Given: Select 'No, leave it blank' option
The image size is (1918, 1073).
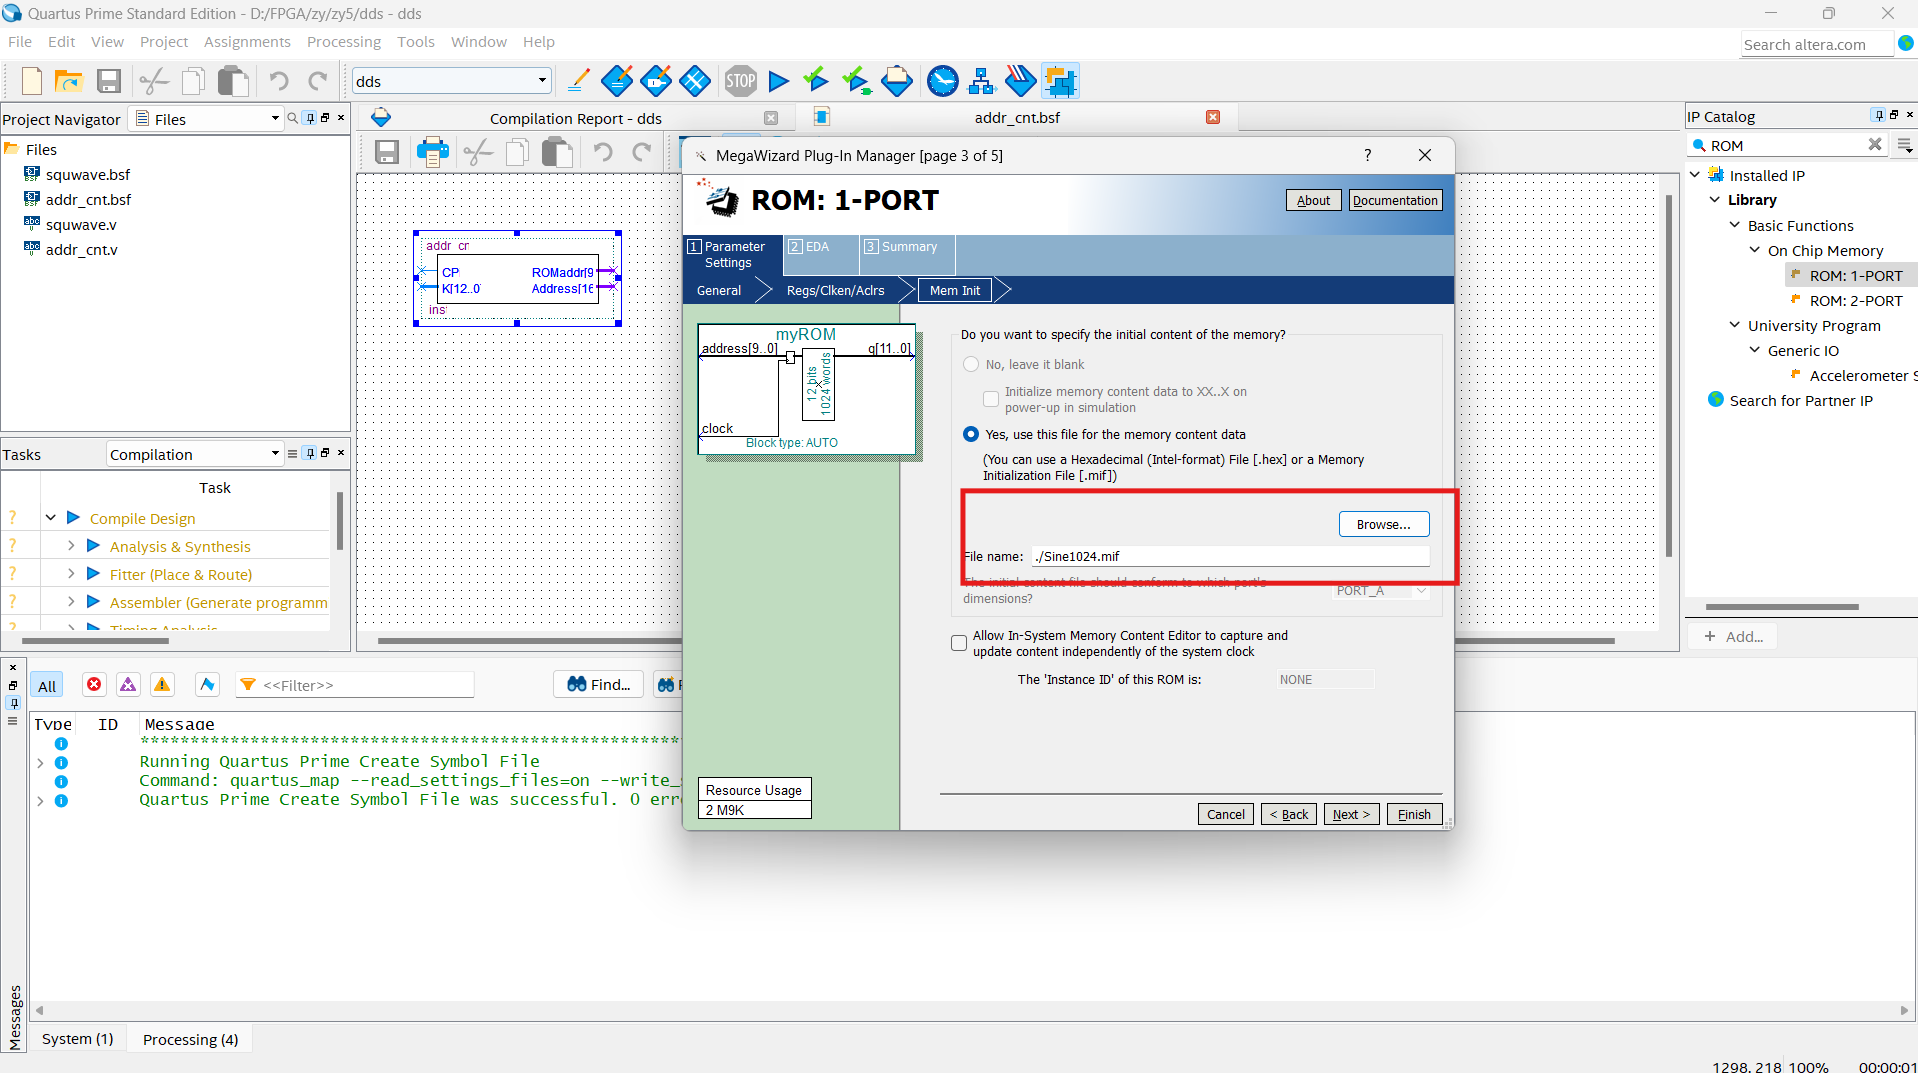Looking at the screenshot, I should [x=971, y=364].
